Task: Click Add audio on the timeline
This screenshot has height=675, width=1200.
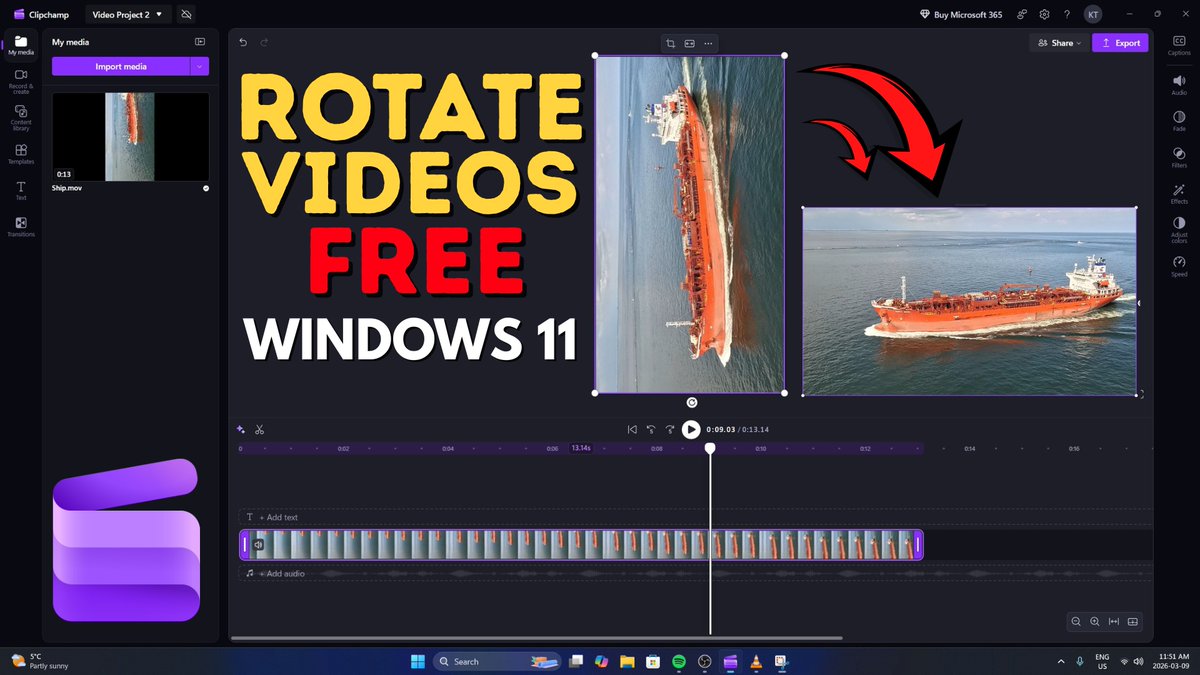Action: click(282, 574)
